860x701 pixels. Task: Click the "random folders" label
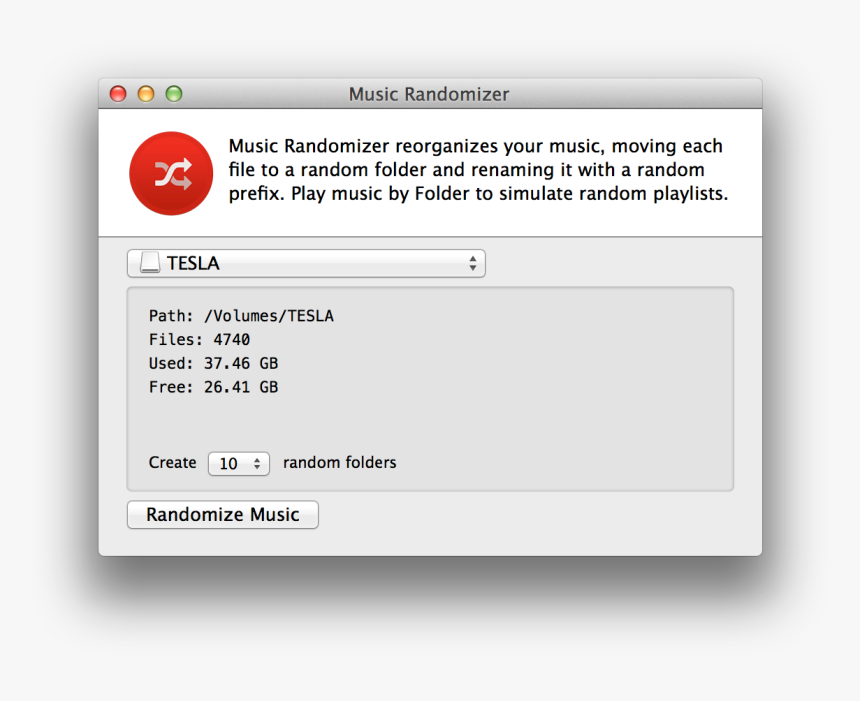(x=340, y=462)
